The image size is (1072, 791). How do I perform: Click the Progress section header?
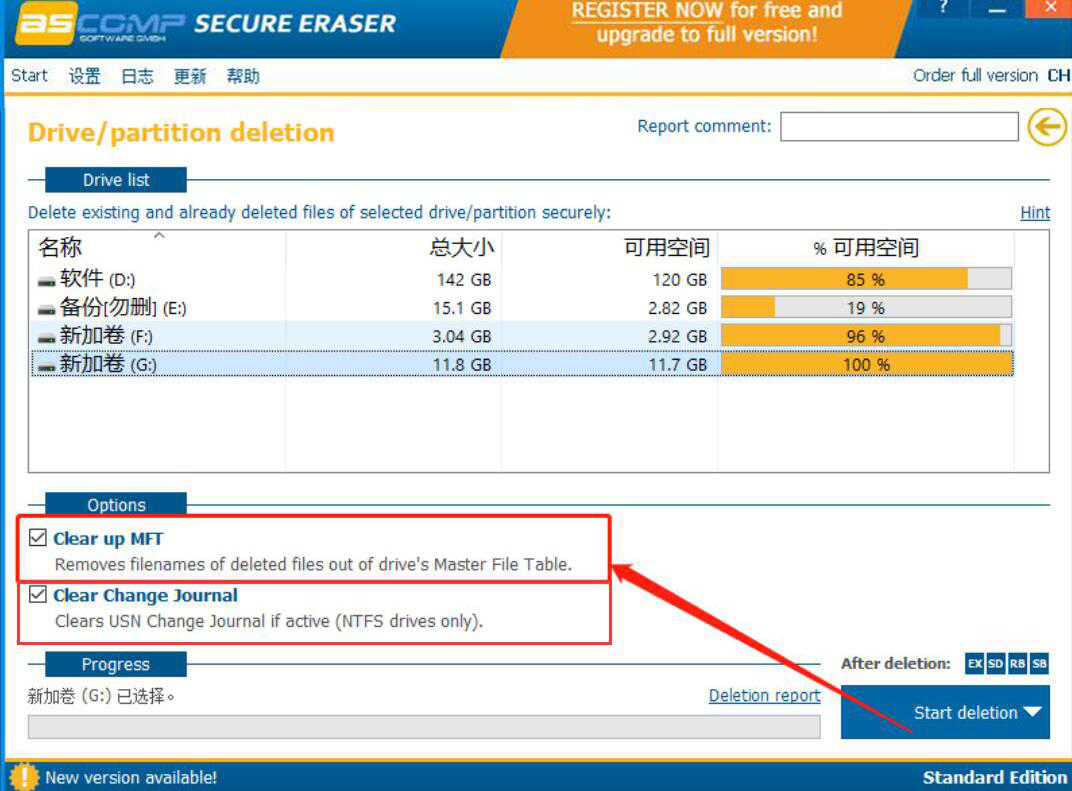[x=116, y=664]
